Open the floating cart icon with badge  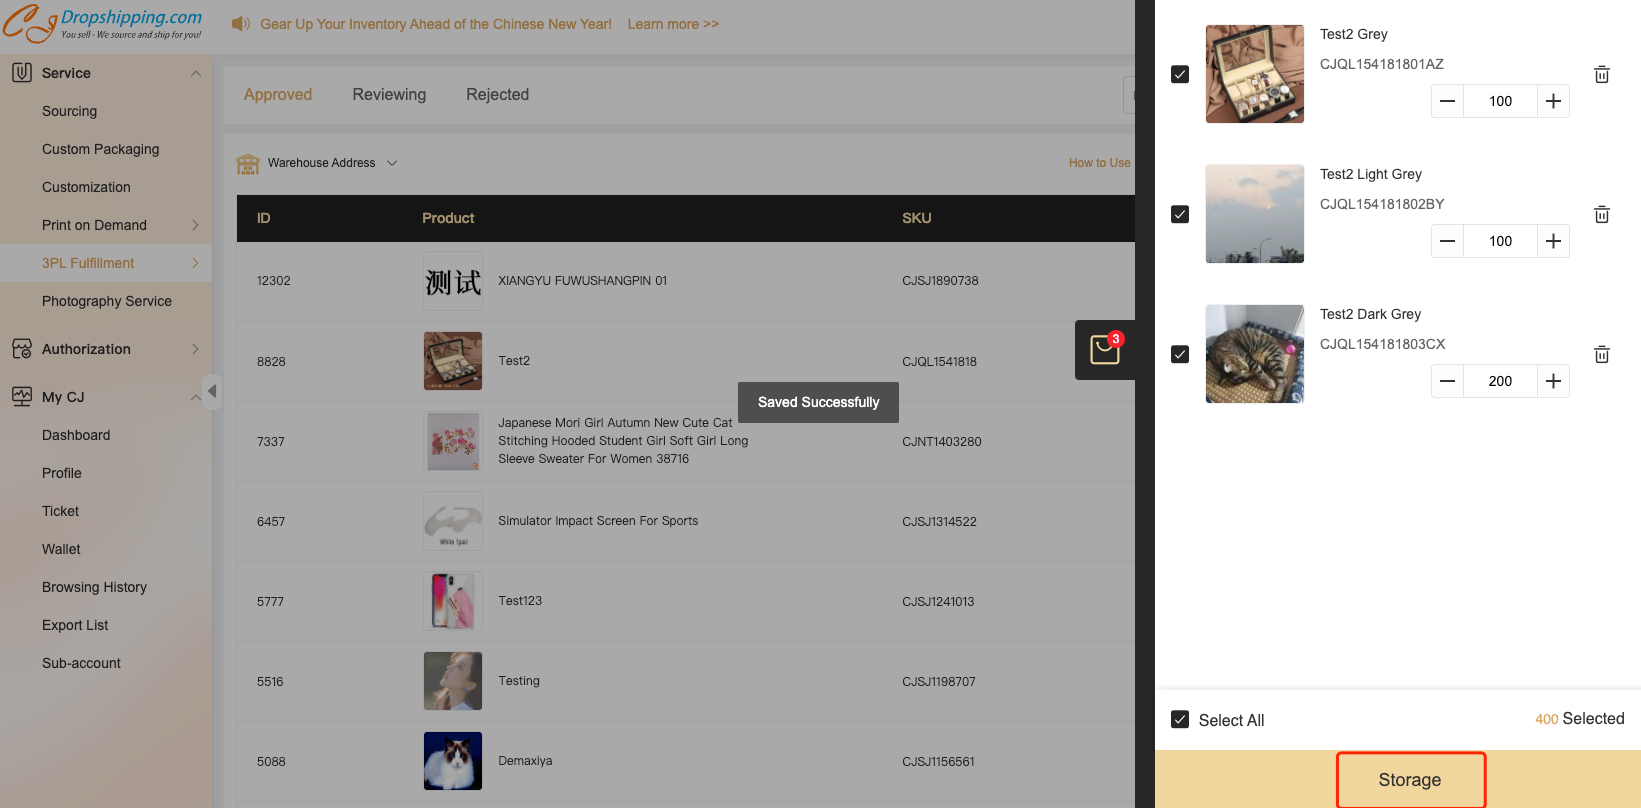coord(1105,350)
